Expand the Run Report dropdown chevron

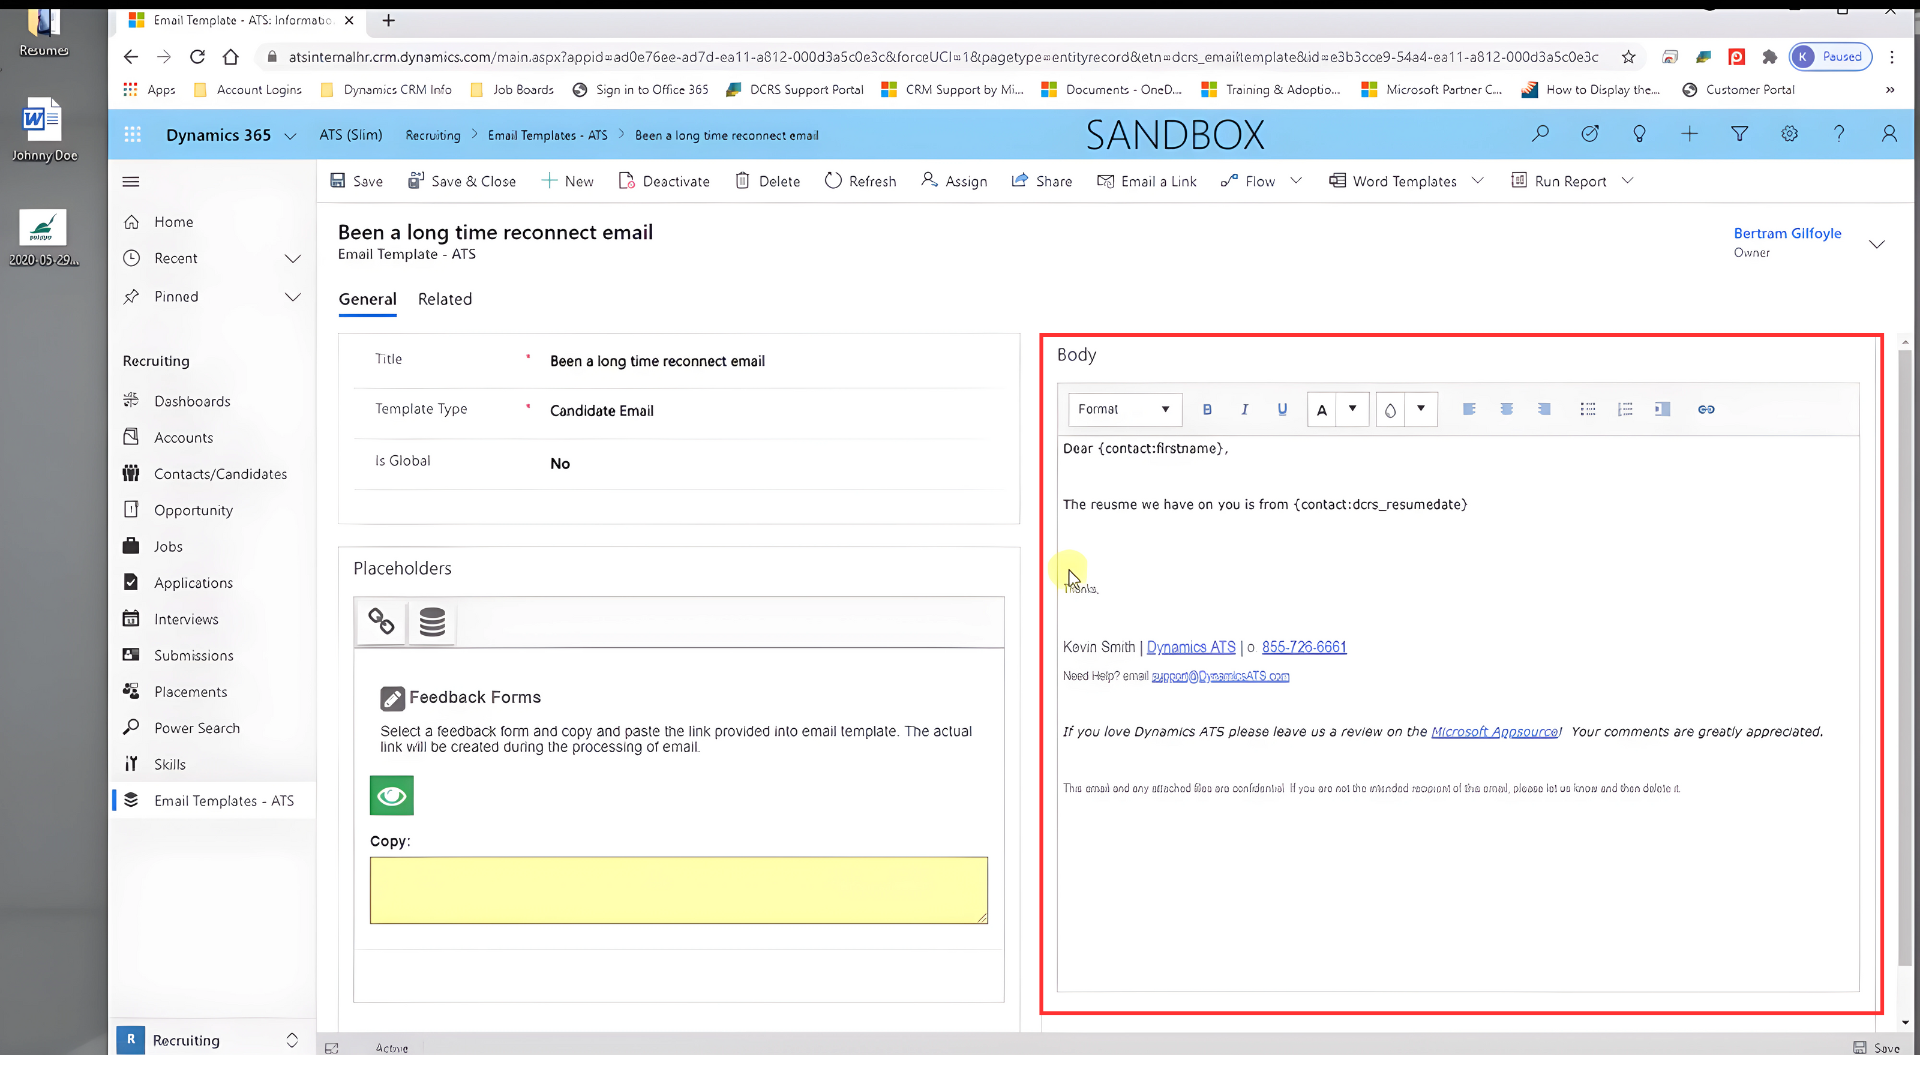[x=1627, y=181]
